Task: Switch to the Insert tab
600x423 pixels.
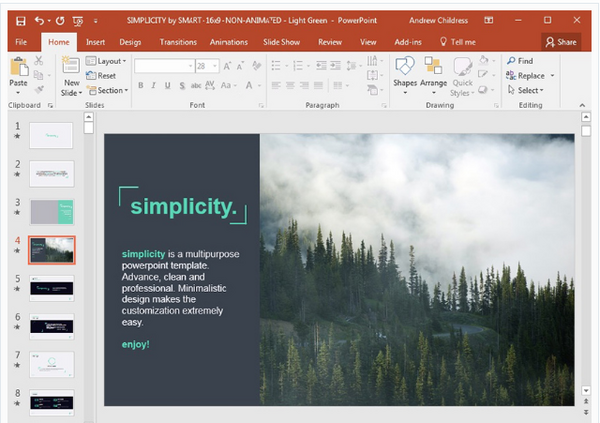Action: click(x=95, y=42)
